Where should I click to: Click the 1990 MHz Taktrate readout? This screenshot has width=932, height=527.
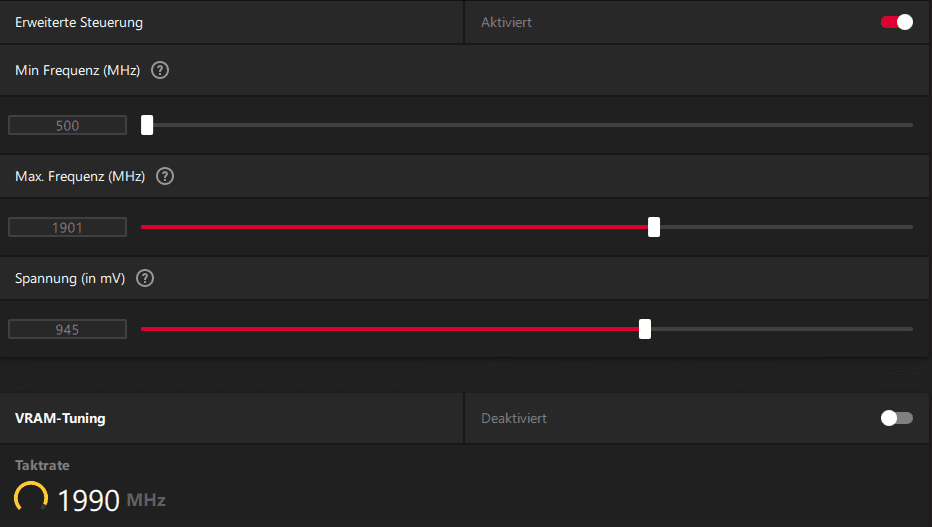[111, 500]
